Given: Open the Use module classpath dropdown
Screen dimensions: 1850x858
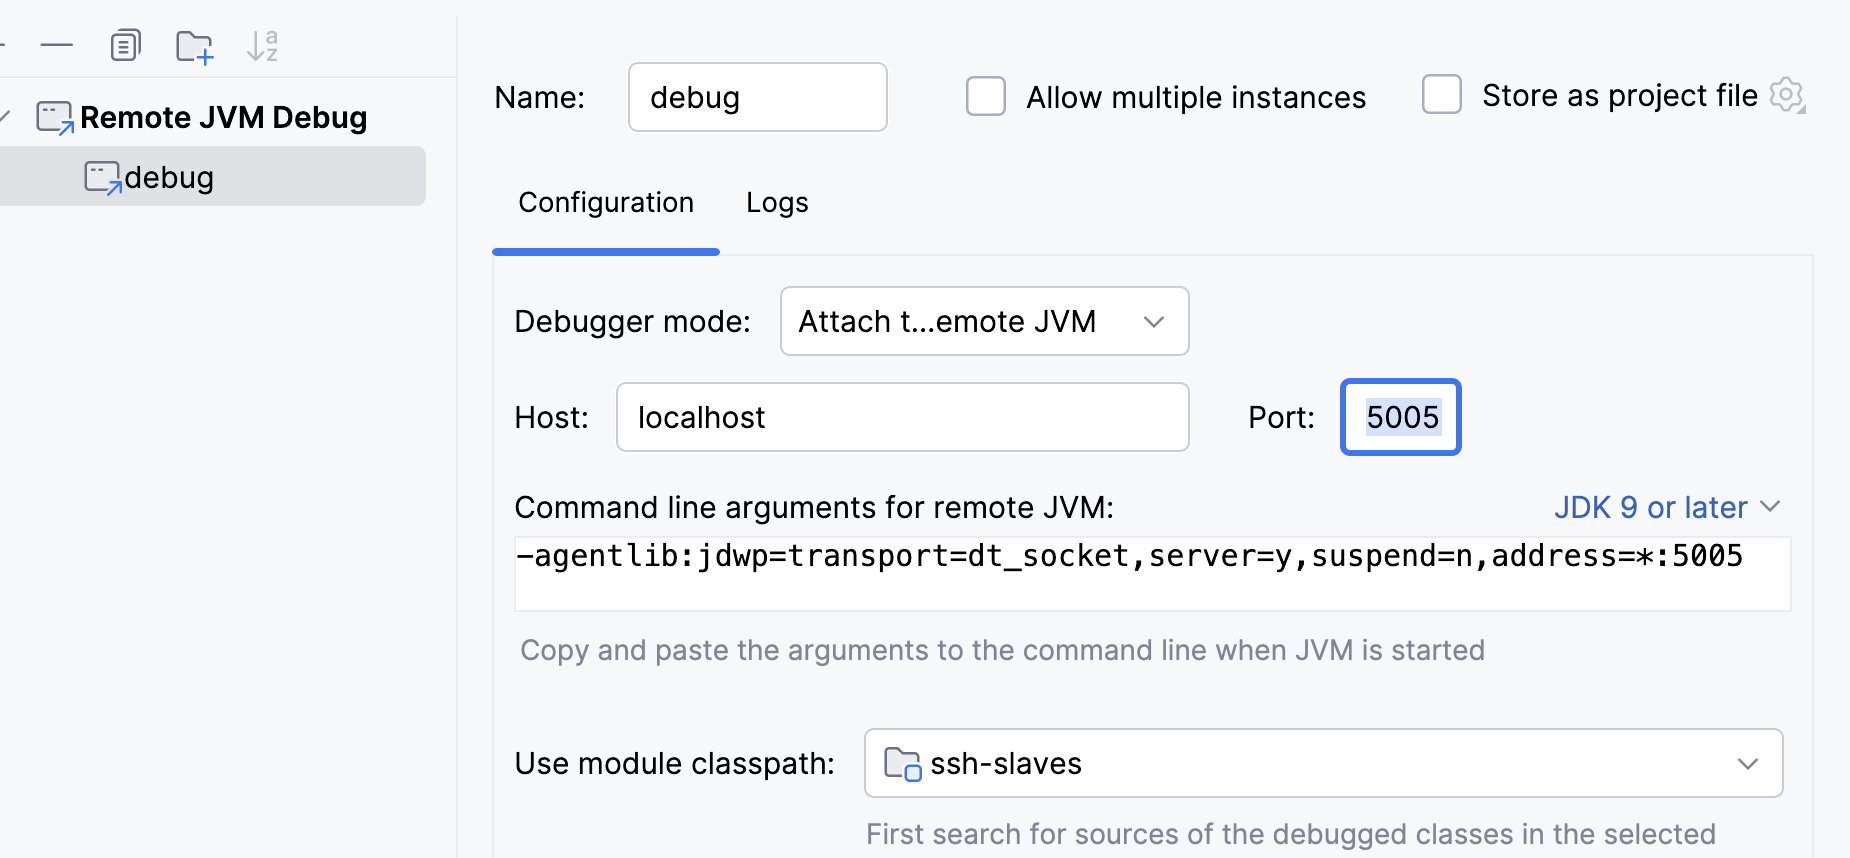Looking at the screenshot, I should coord(1323,763).
